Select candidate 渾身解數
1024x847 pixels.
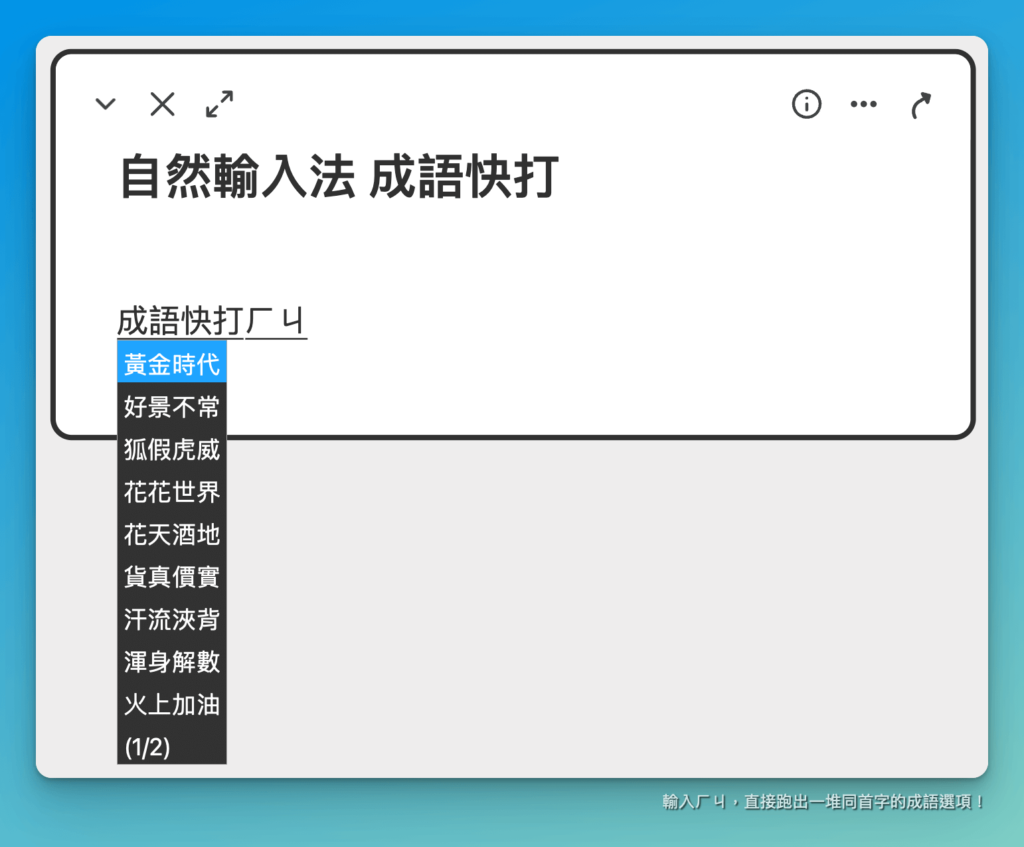172,660
